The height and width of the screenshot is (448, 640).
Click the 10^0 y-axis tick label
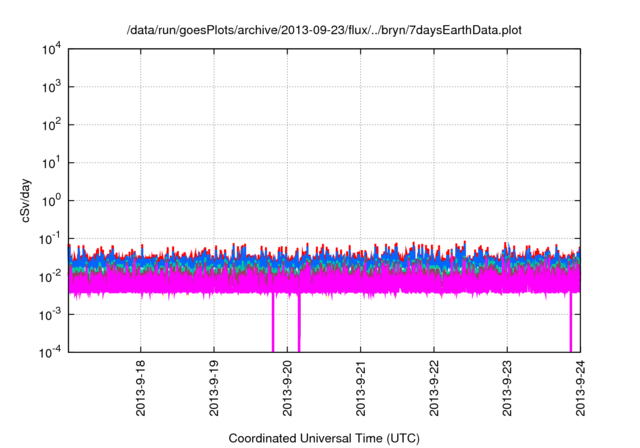(51, 200)
